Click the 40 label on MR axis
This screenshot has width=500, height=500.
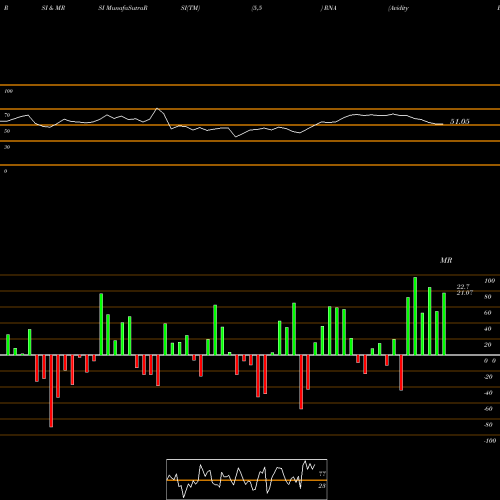click(x=488, y=329)
